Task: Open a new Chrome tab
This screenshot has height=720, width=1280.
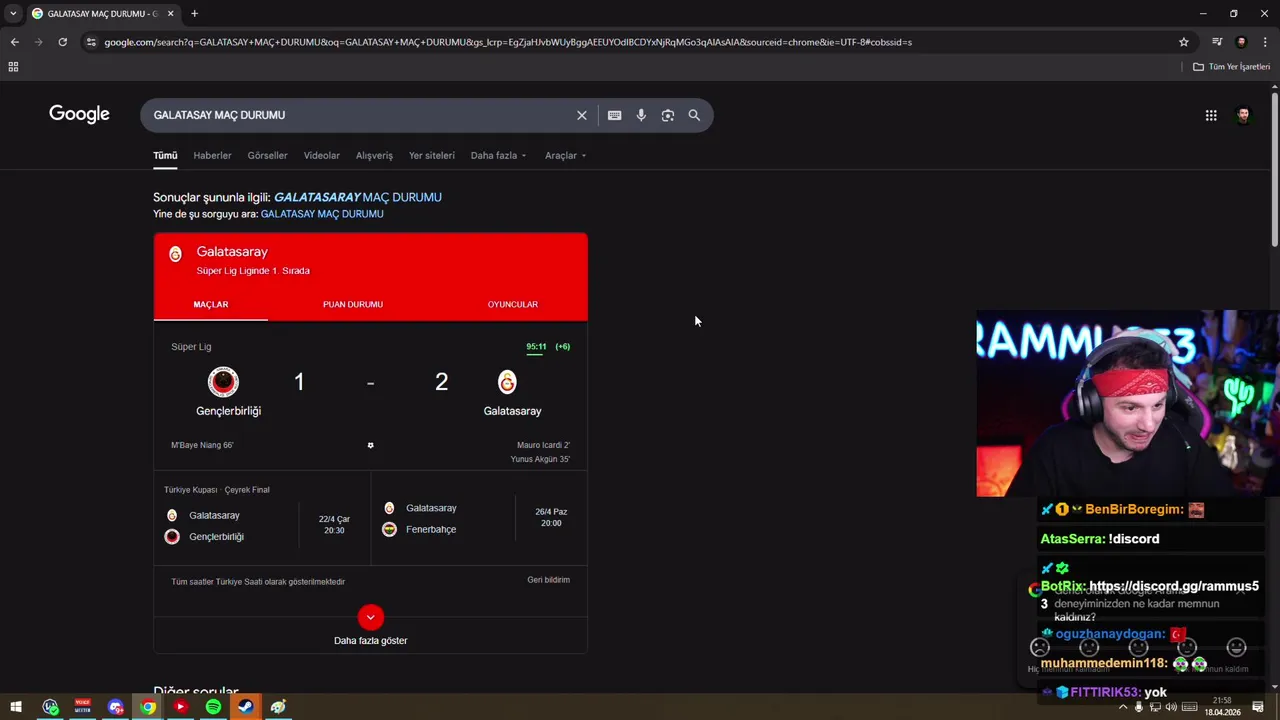Action: (x=194, y=14)
